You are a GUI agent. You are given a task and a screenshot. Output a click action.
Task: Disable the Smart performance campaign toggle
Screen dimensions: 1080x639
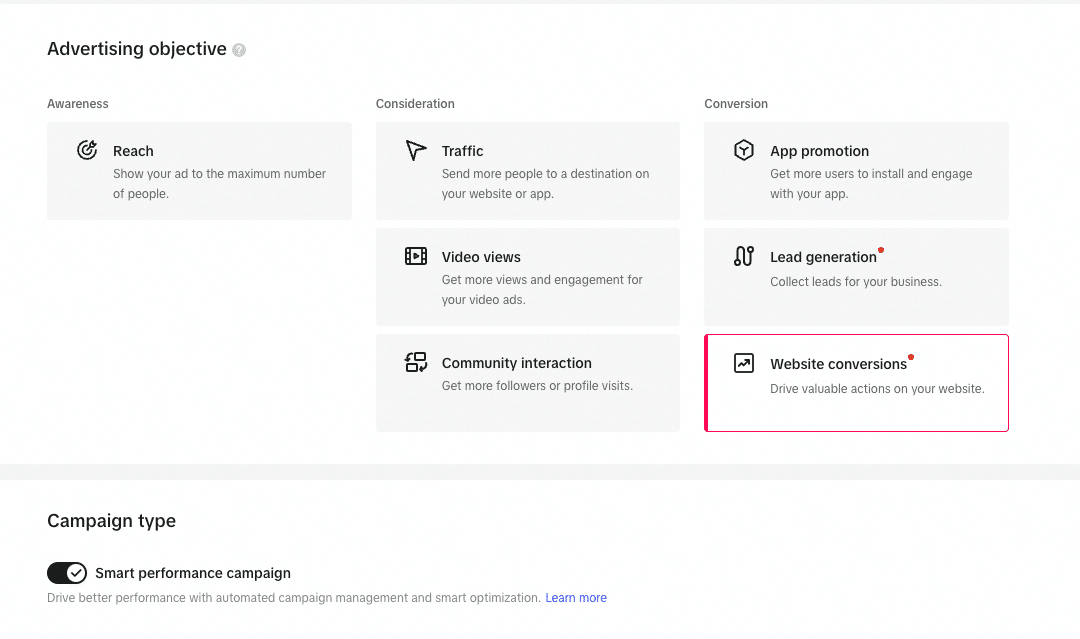coord(67,573)
